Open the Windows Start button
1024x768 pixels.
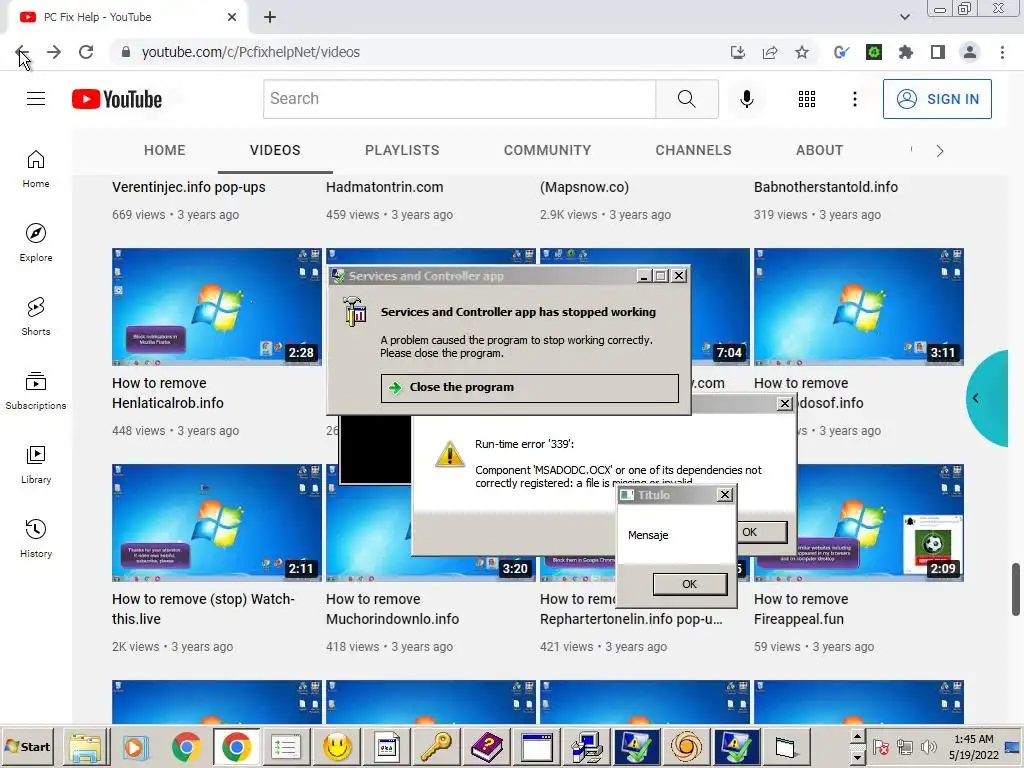tap(27, 747)
